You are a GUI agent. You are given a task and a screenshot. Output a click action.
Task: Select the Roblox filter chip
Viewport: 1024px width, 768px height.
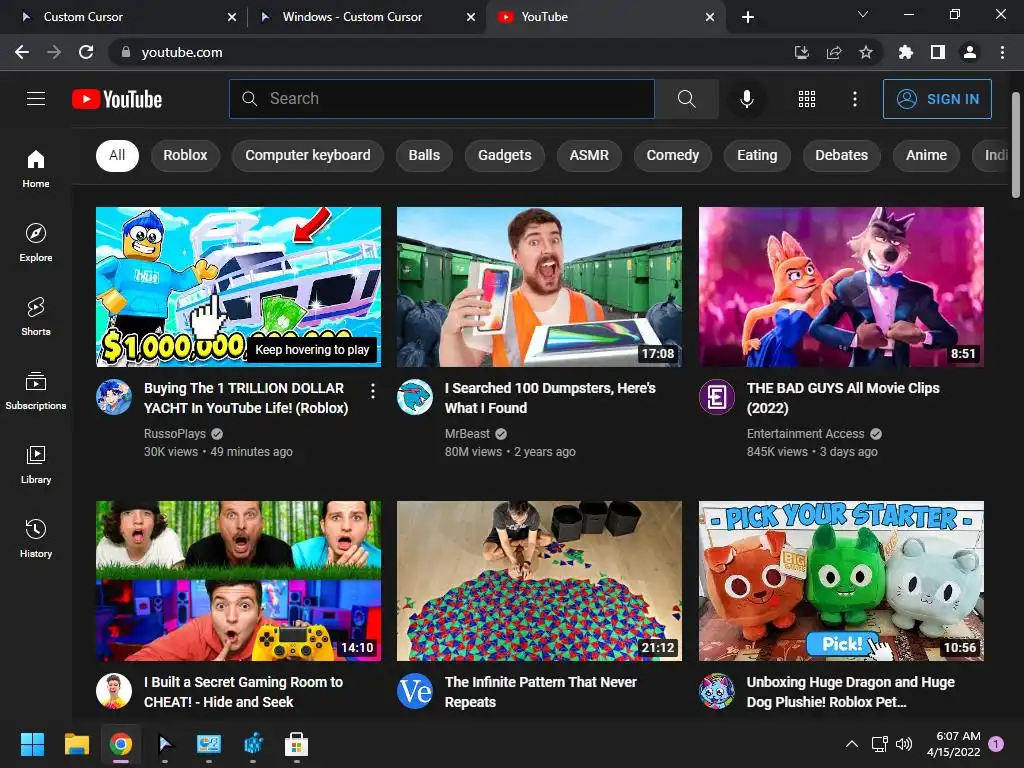click(185, 155)
